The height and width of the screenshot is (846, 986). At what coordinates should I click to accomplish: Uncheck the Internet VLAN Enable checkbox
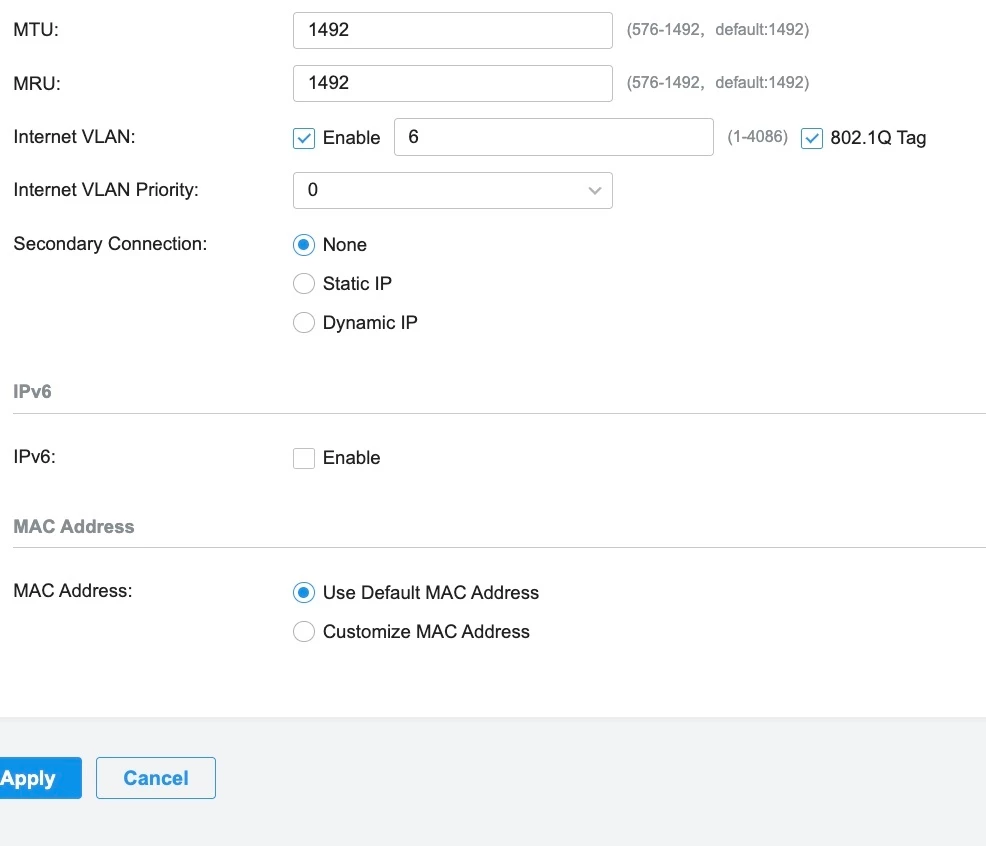(x=304, y=138)
